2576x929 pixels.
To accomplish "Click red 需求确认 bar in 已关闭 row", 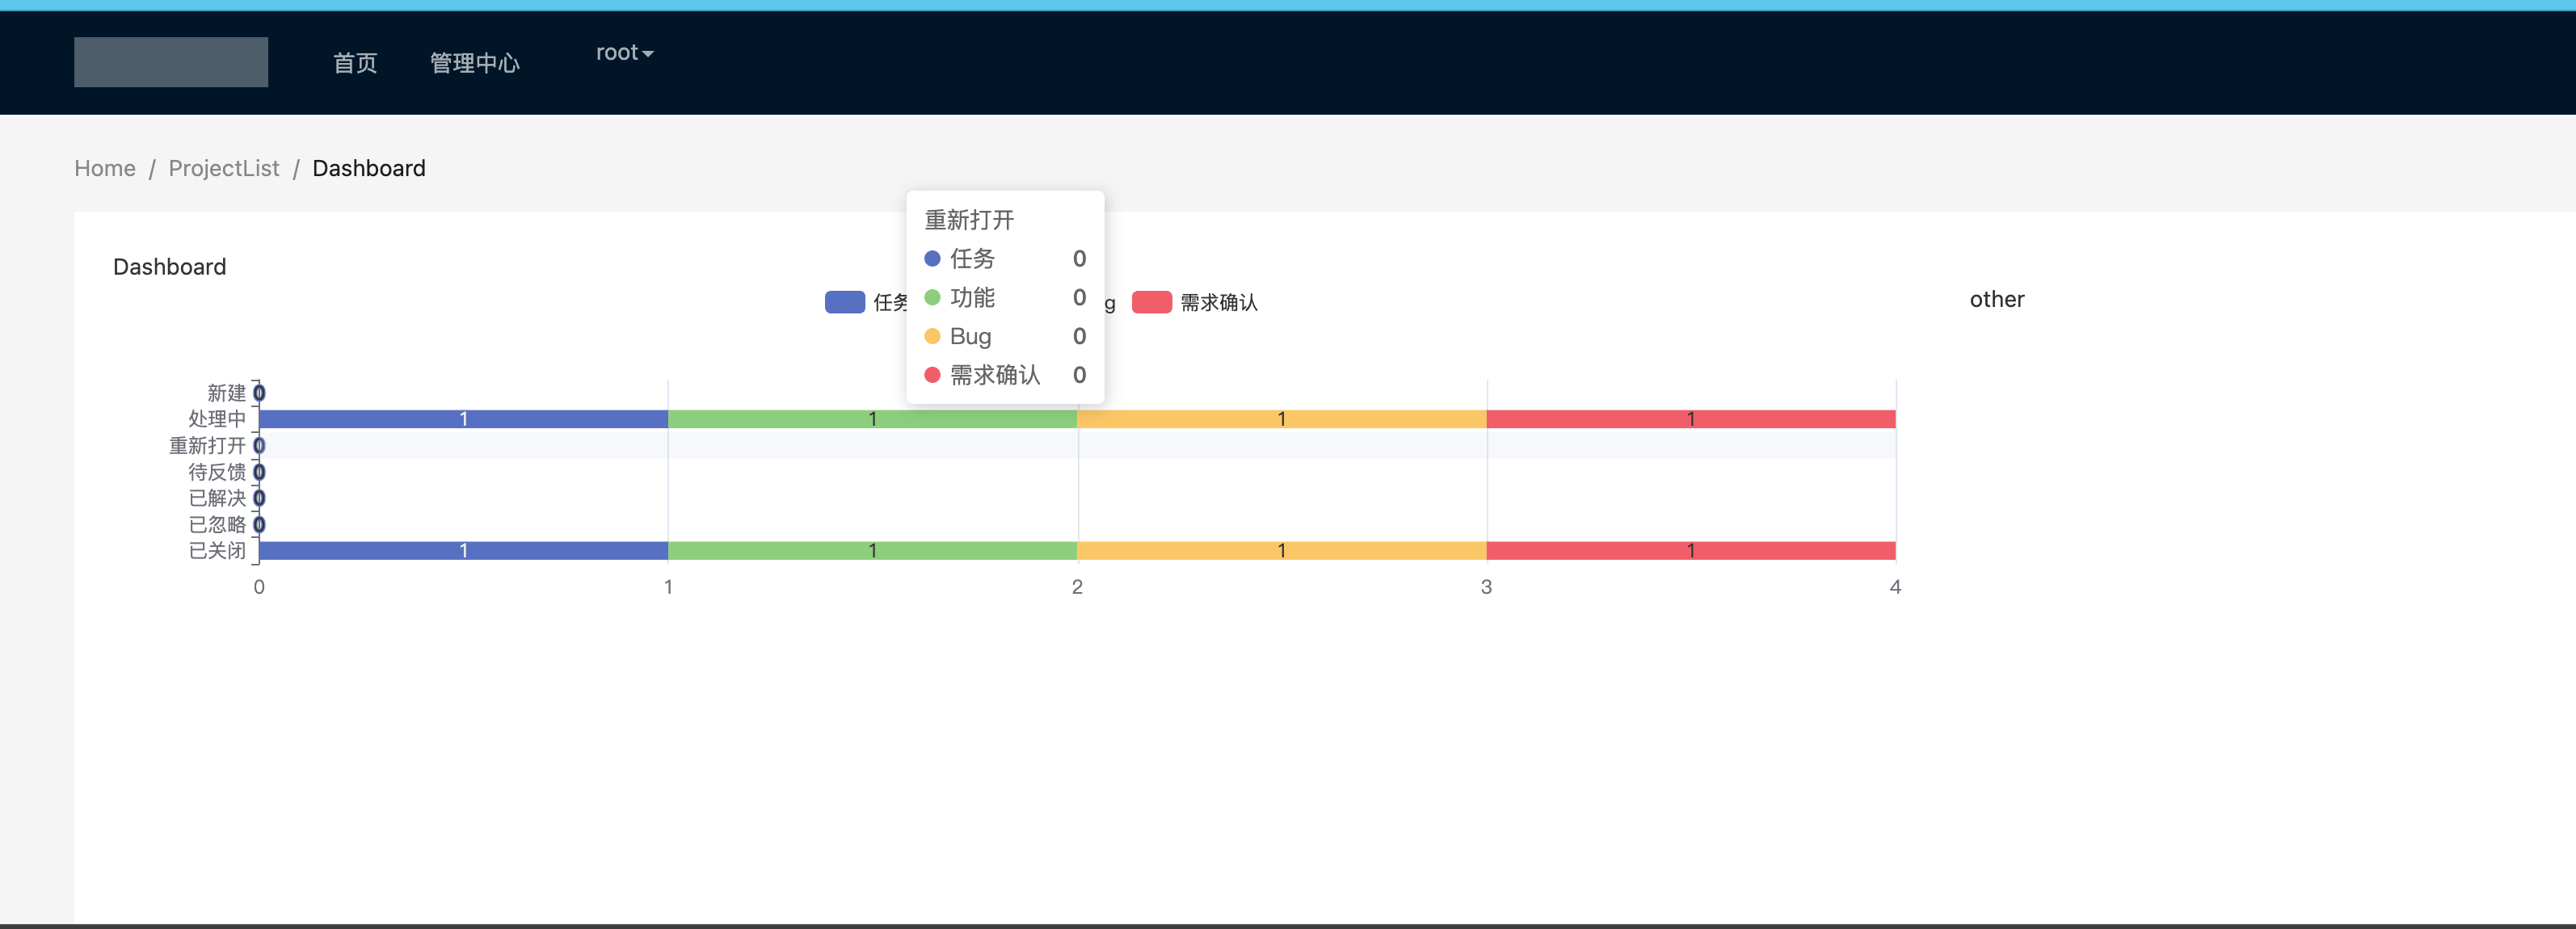I will [x=1690, y=550].
